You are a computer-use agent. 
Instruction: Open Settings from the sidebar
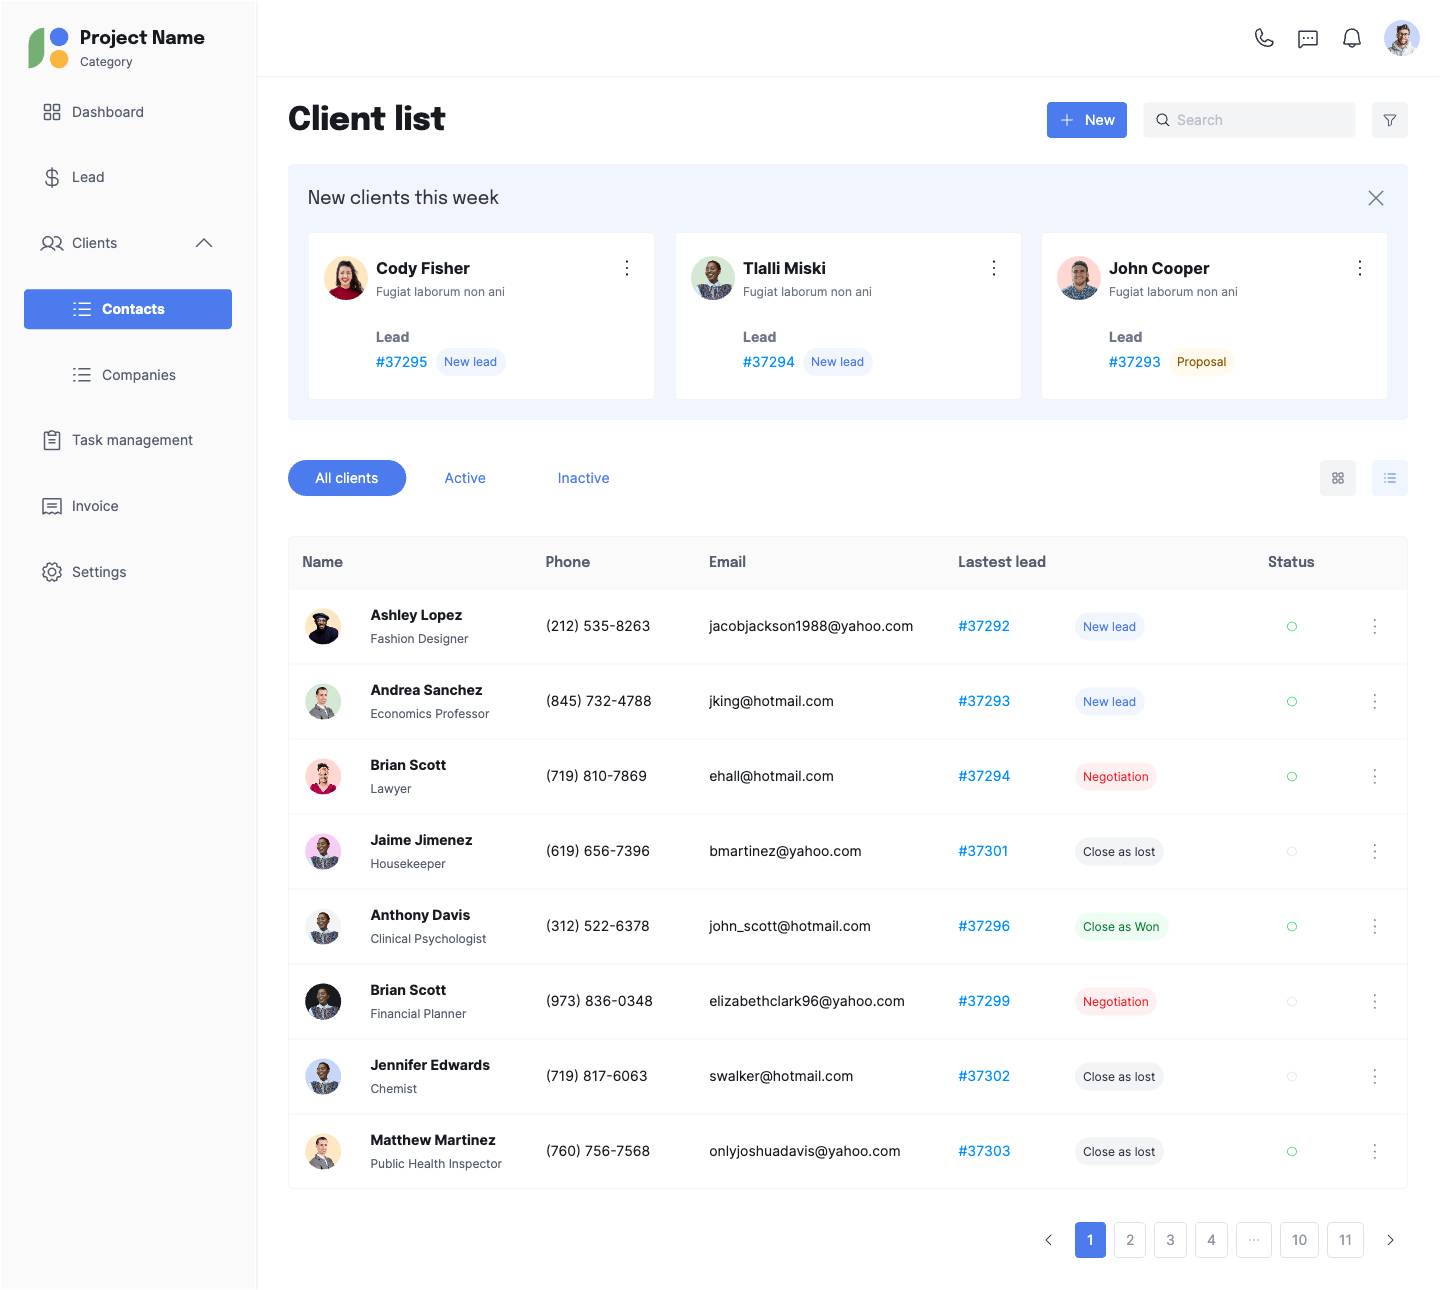99,572
